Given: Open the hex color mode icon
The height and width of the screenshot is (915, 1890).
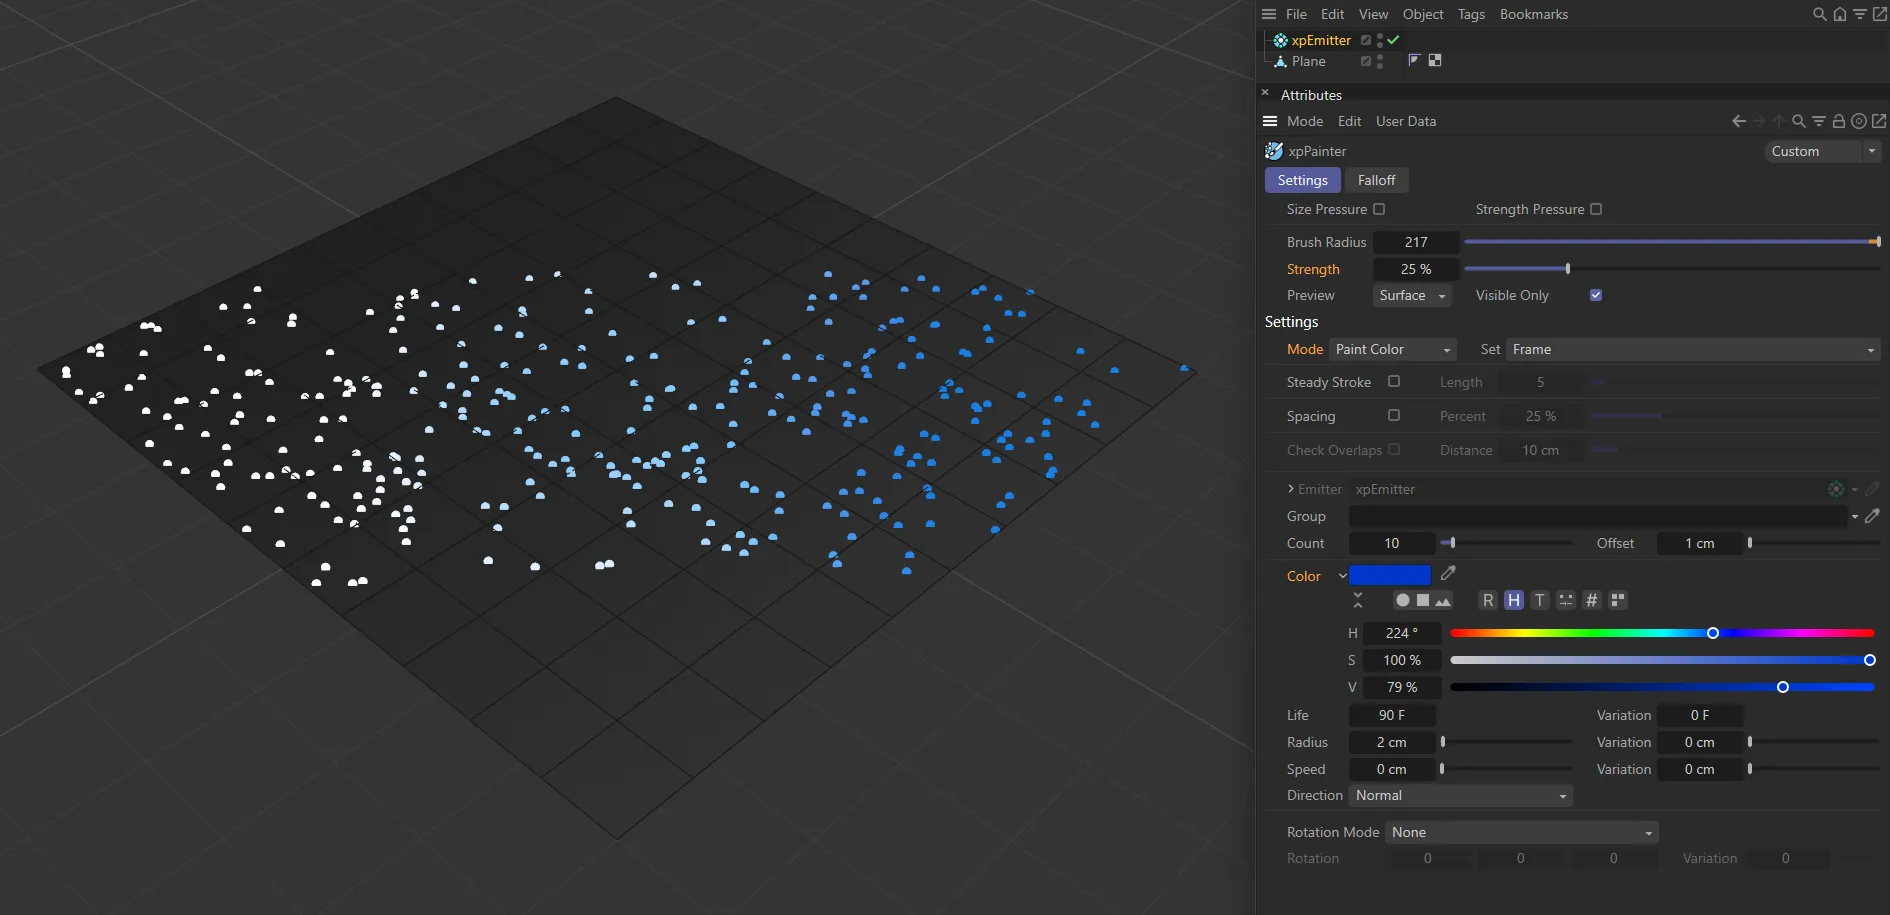Looking at the screenshot, I should tap(1592, 600).
